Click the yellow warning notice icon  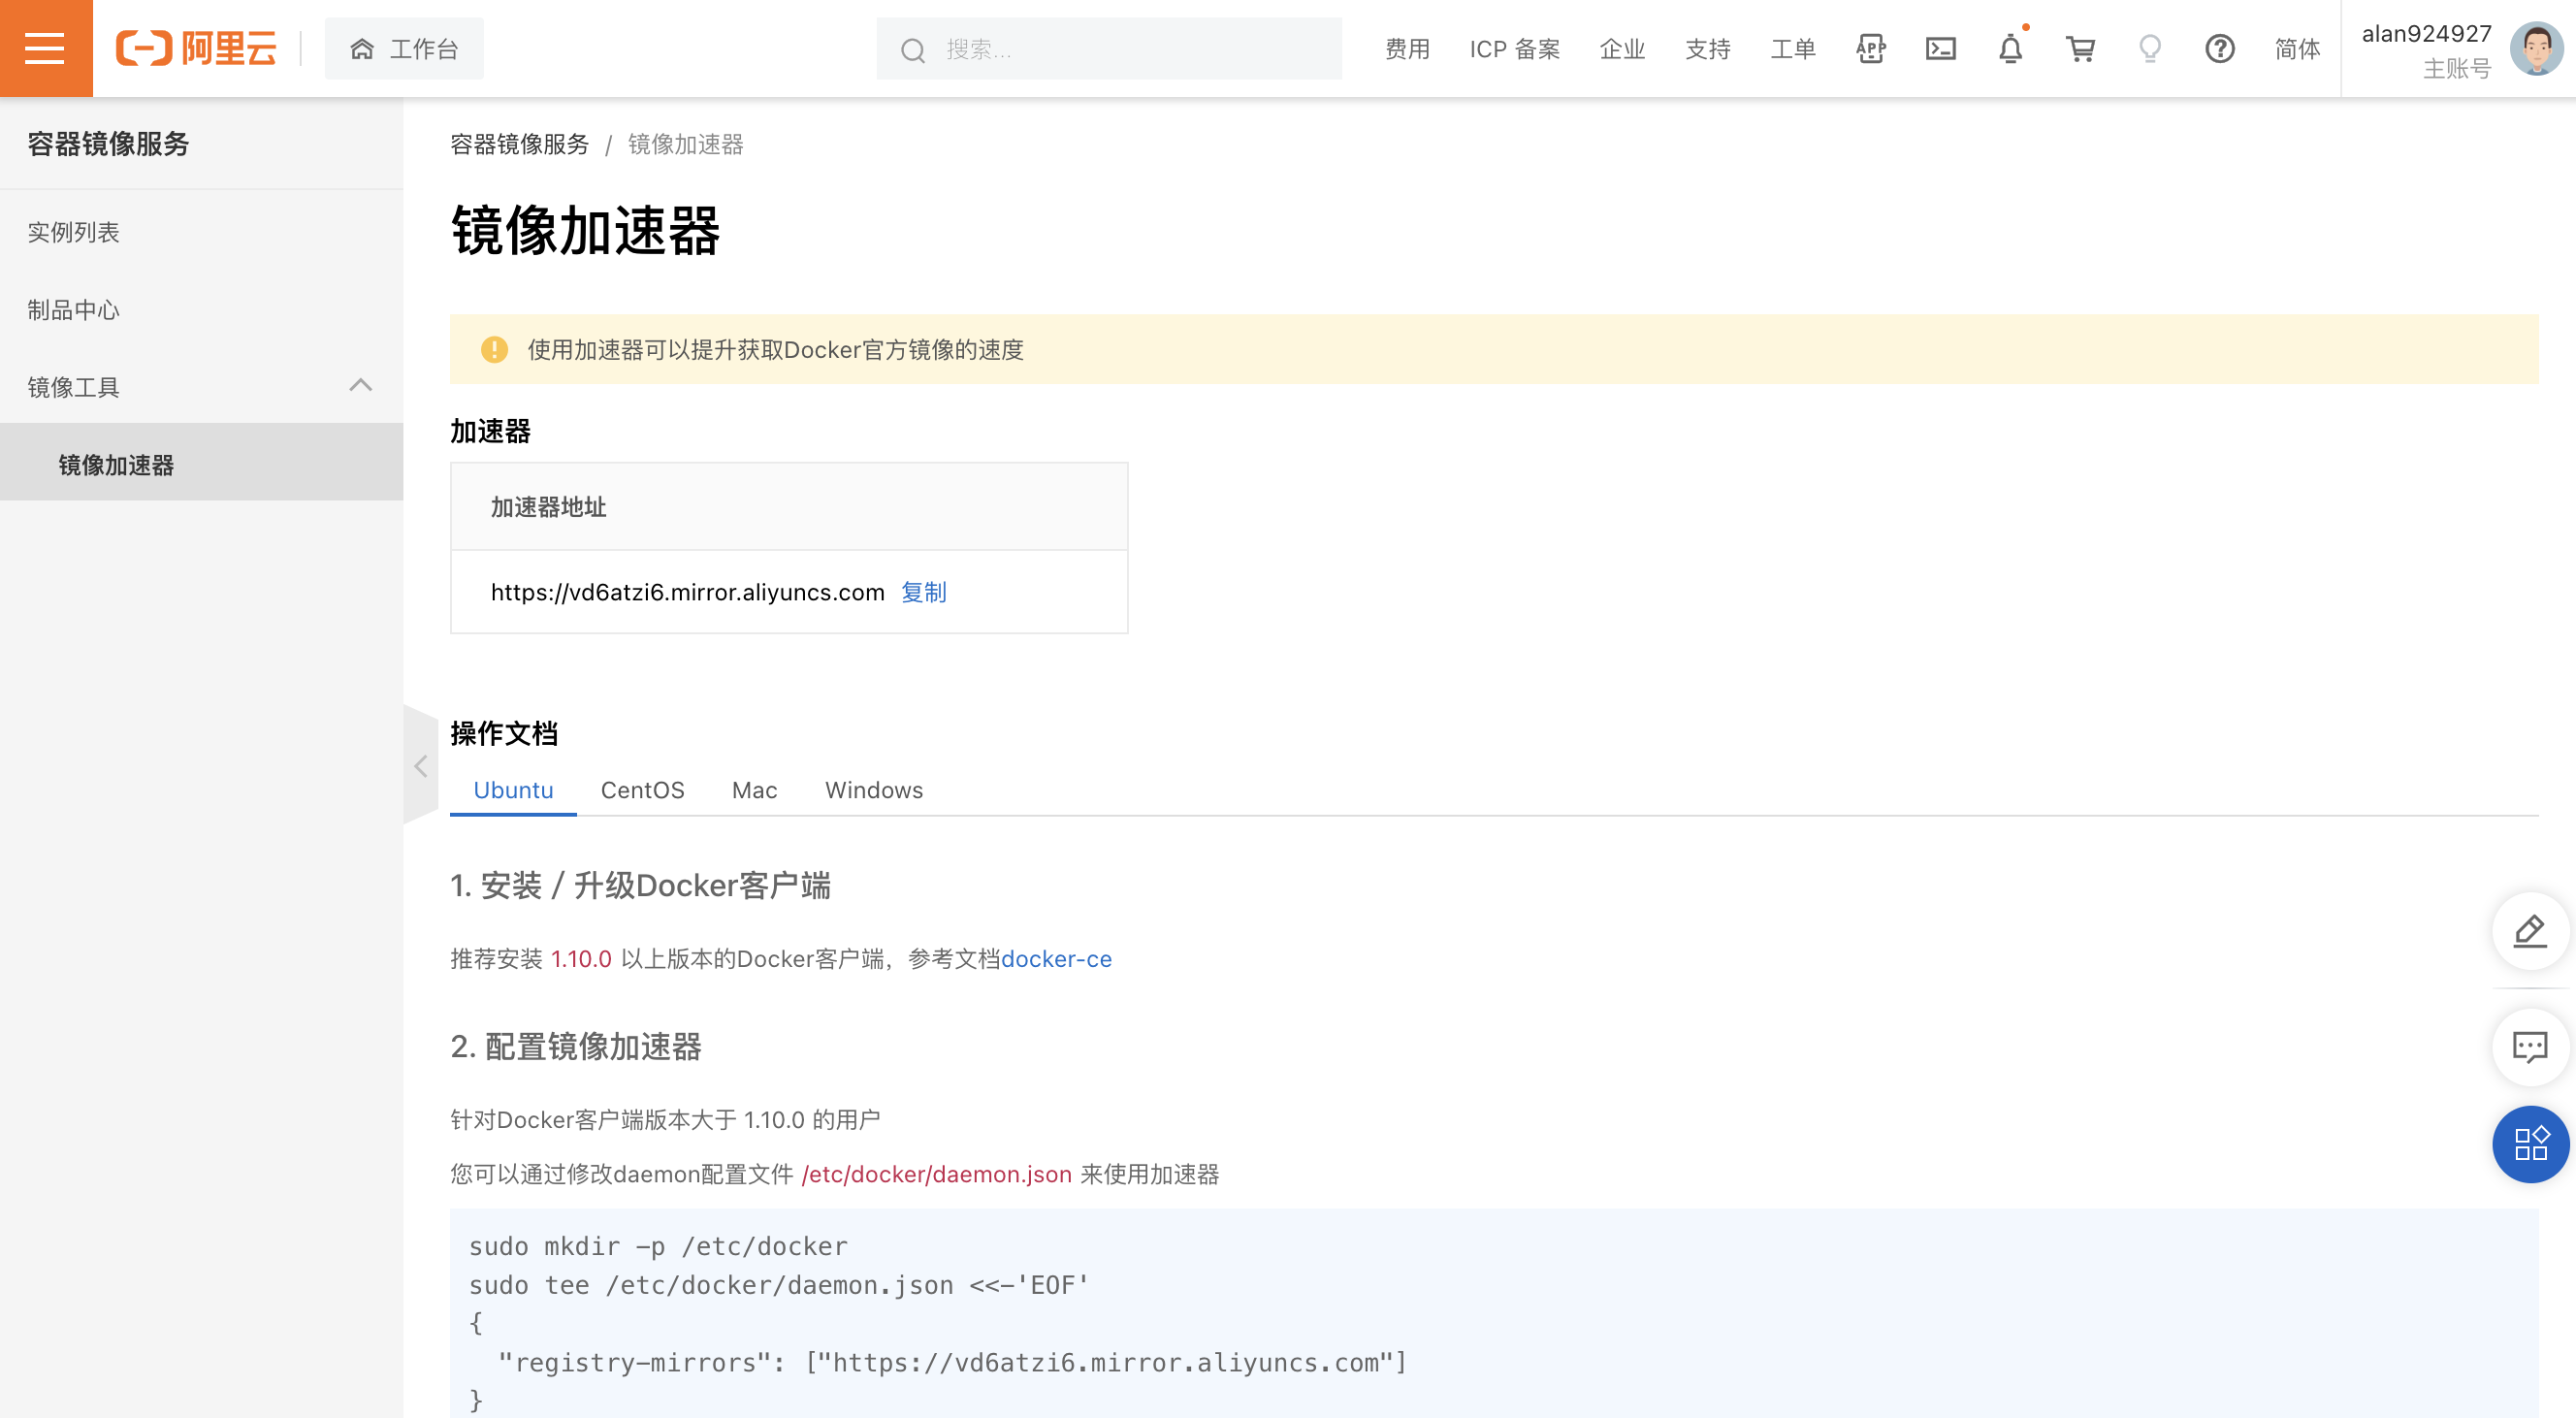point(494,349)
